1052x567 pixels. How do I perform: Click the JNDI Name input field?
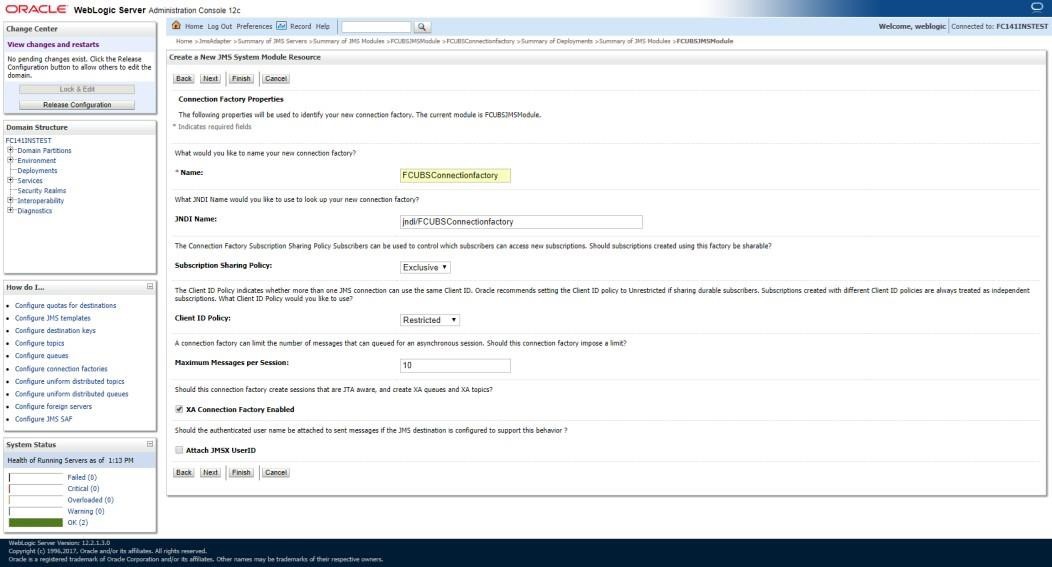pyautogui.click(x=521, y=221)
